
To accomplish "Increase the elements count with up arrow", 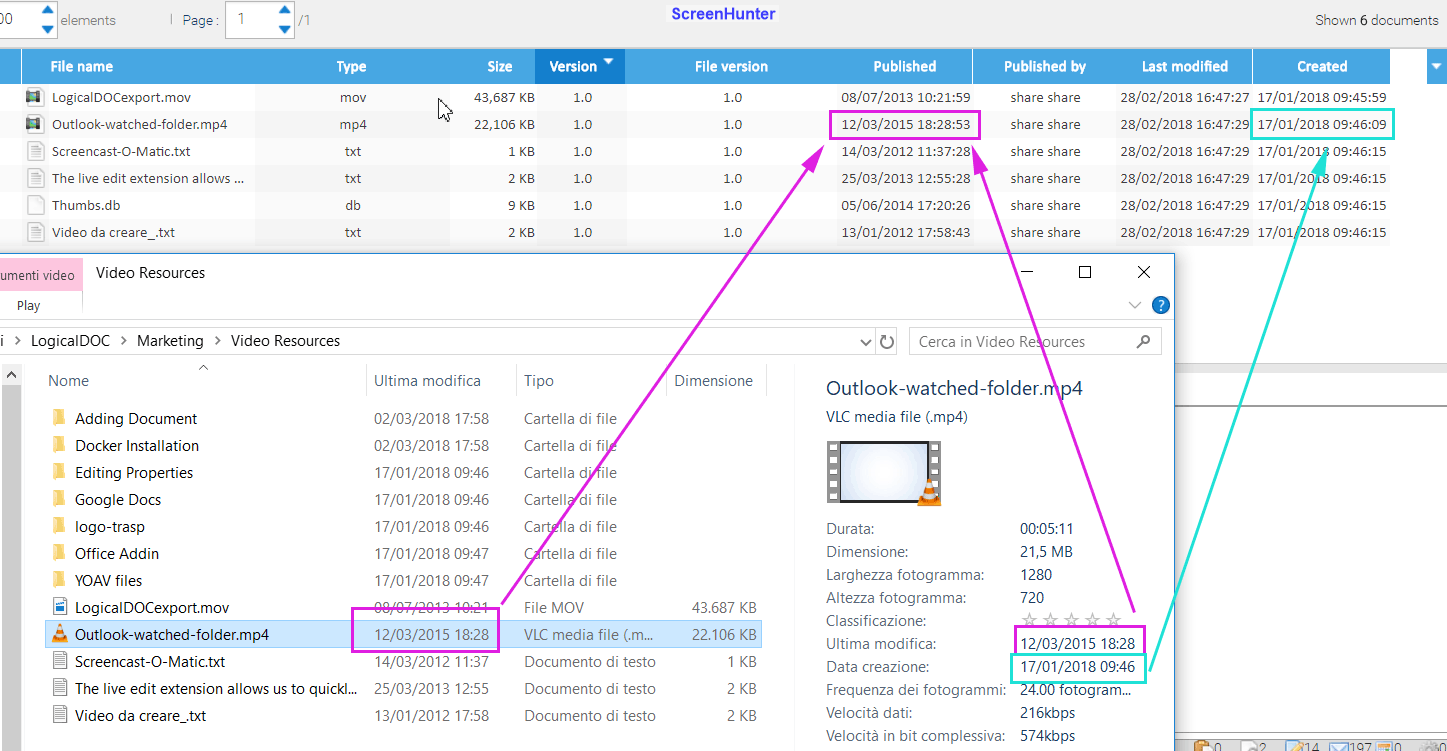I will (x=47, y=10).
